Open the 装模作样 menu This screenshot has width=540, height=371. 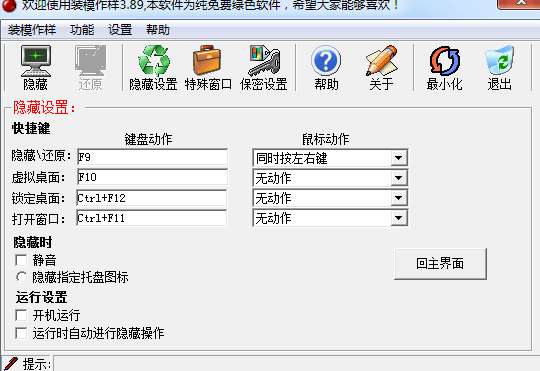tap(32, 30)
